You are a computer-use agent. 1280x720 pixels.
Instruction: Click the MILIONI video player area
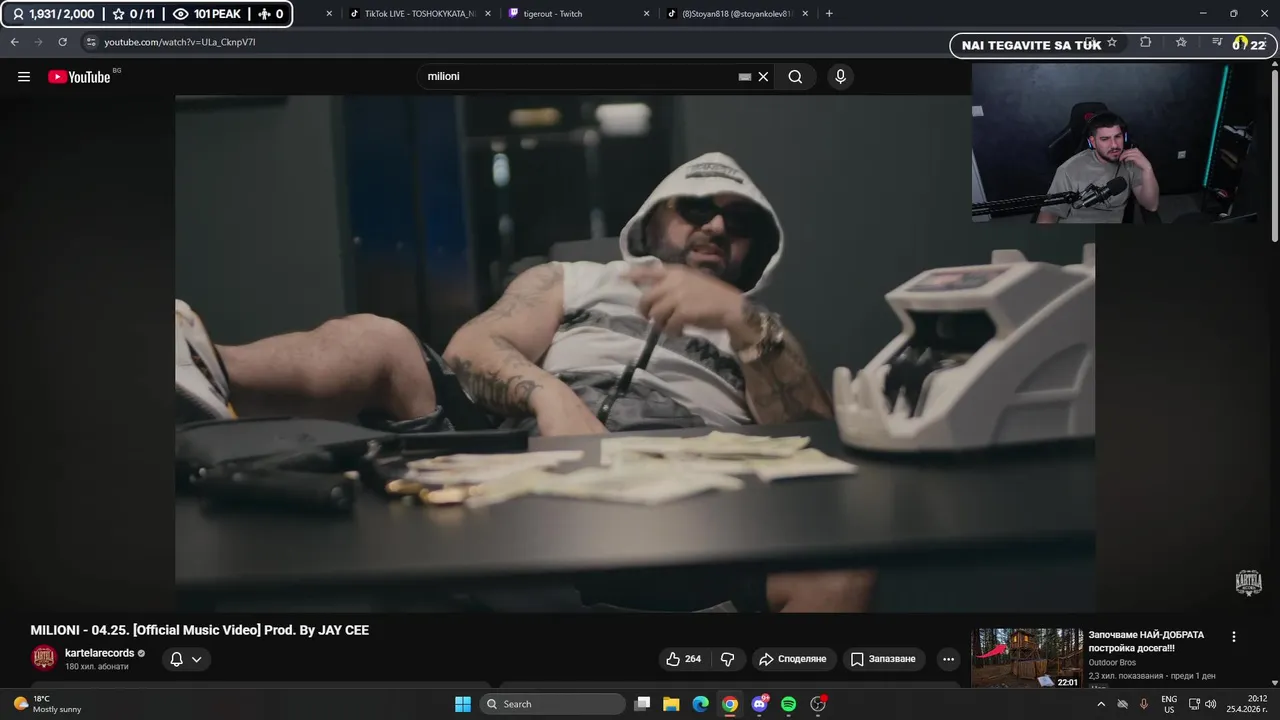pyautogui.click(x=635, y=353)
